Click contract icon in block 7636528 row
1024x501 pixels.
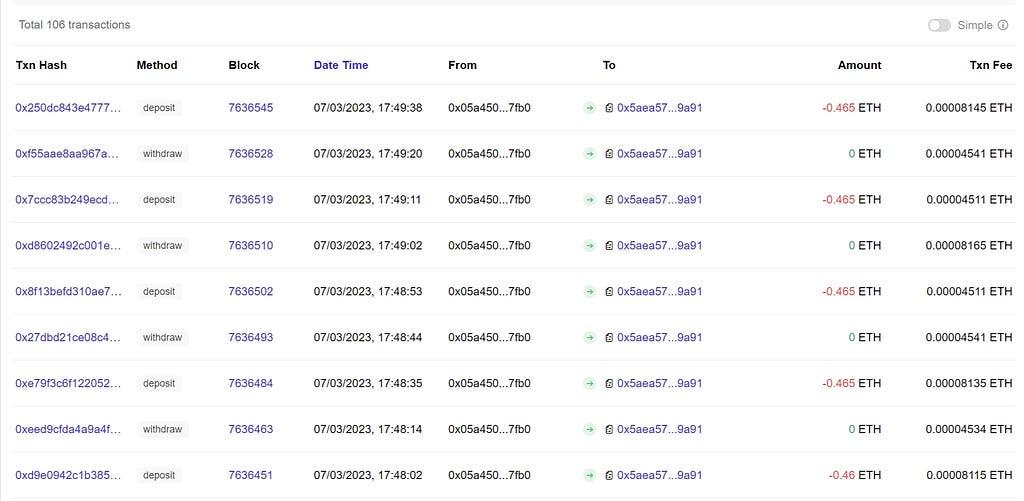coord(609,154)
